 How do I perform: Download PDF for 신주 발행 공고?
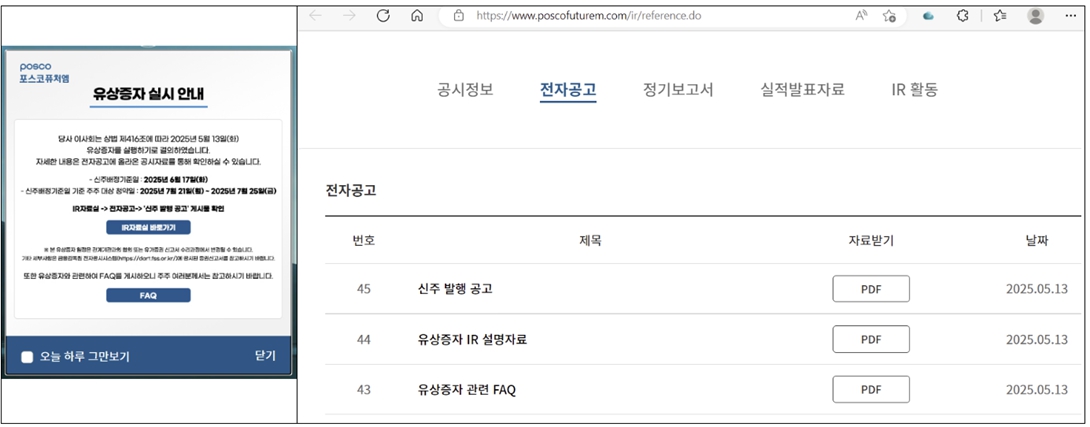(871, 289)
